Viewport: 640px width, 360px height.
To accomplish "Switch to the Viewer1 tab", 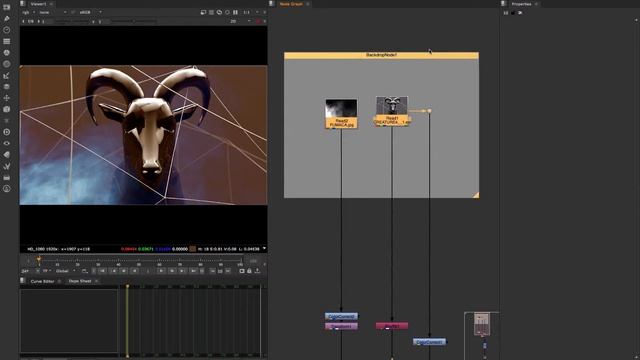I will [x=38, y=4].
